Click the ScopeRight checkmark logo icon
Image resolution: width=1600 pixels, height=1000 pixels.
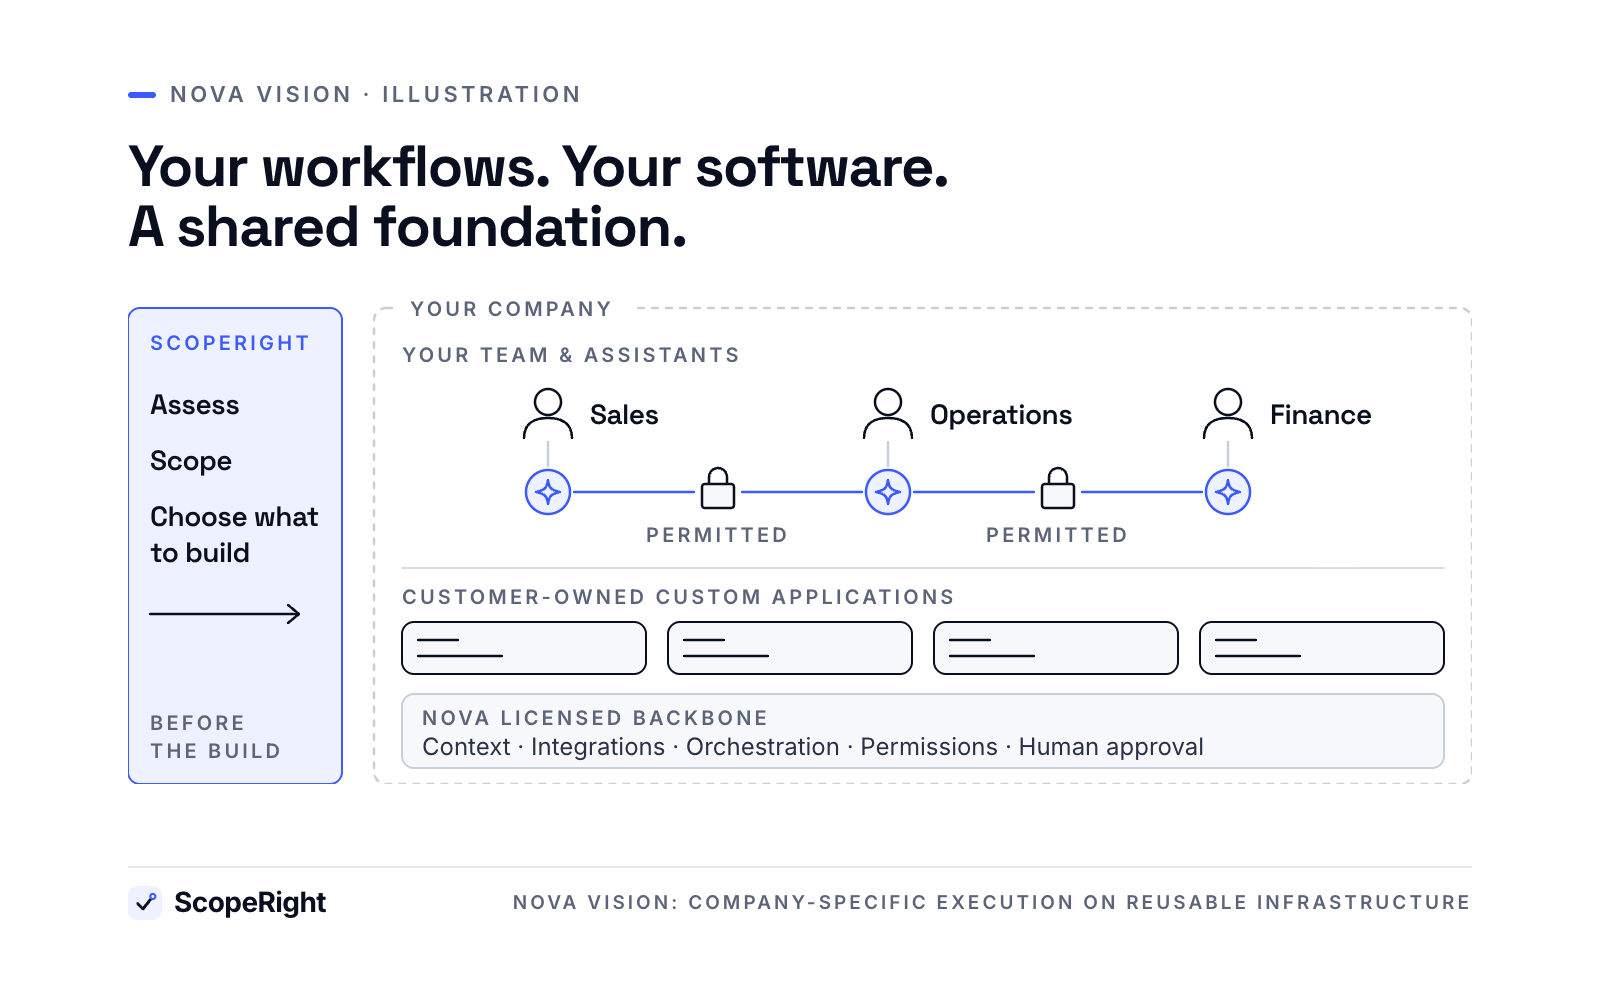click(145, 903)
